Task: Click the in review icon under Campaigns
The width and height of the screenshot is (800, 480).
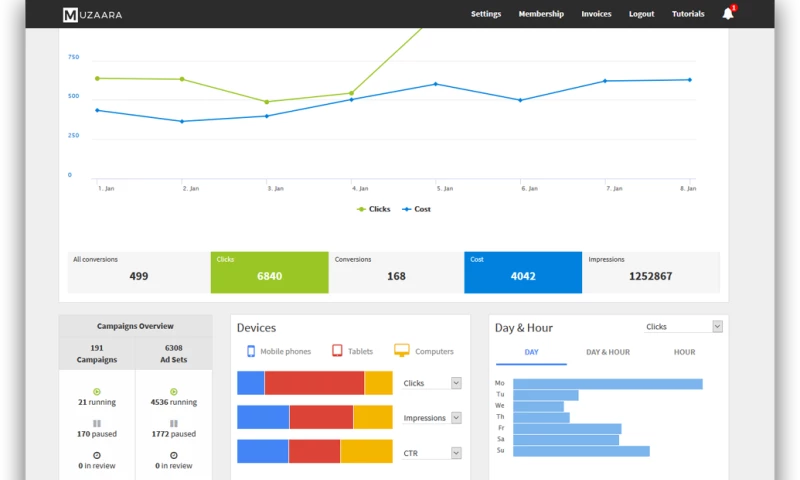Action: coord(97,454)
